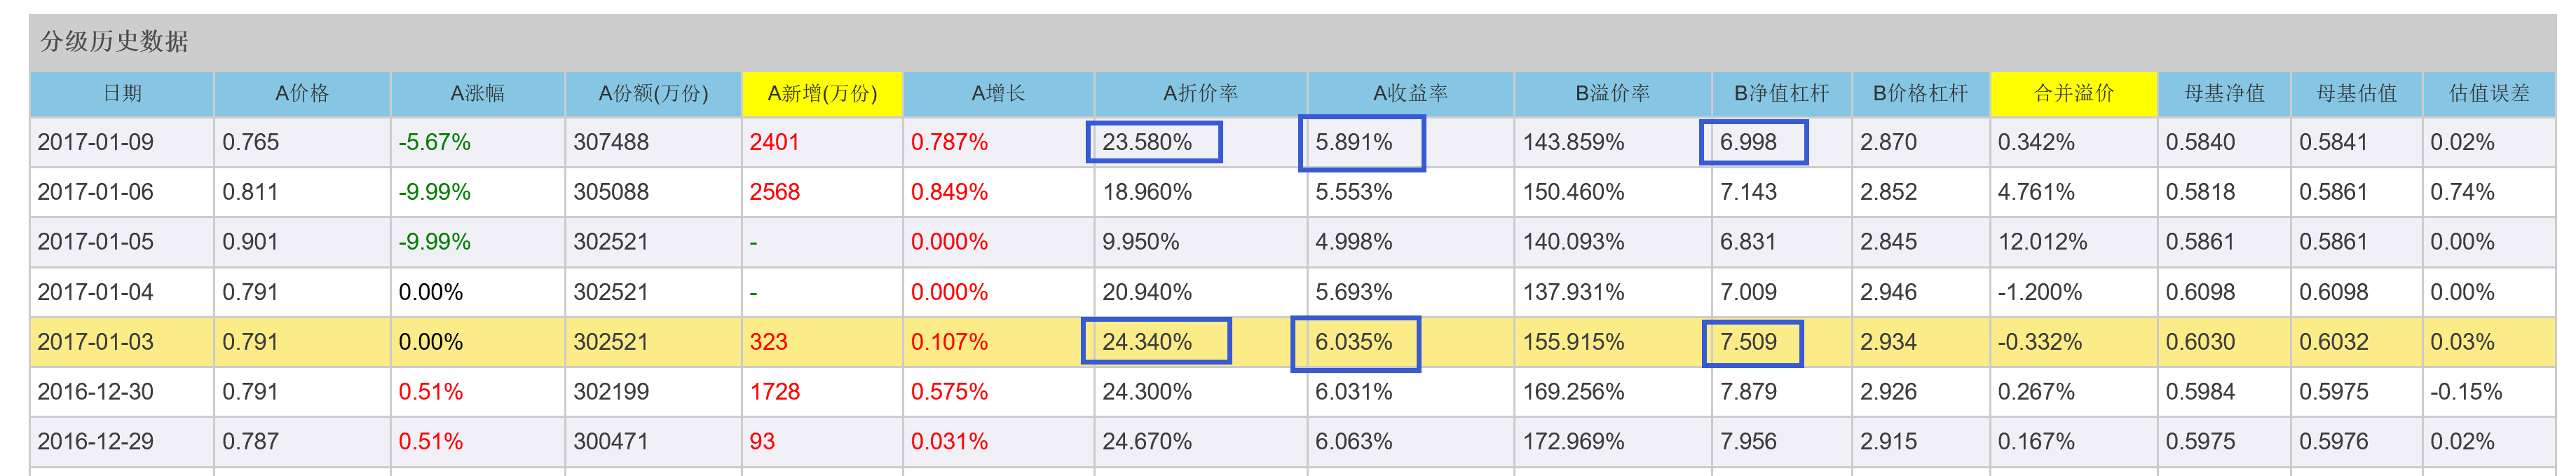Click the B净值杠杆 column header
The image size is (2576, 476).
(x=1781, y=94)
